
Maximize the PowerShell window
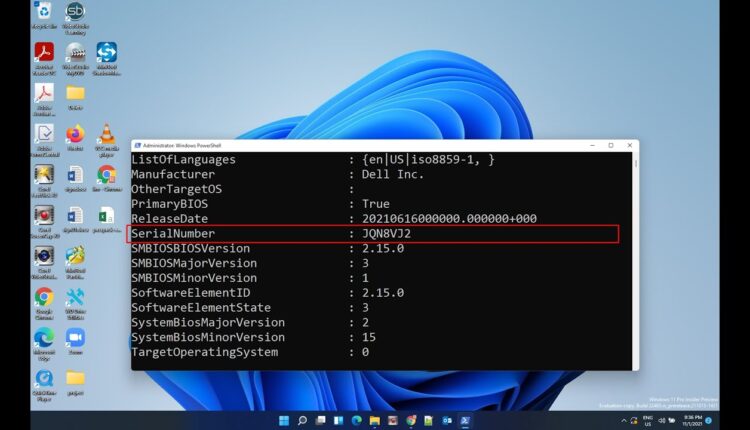tap(611, 145)
